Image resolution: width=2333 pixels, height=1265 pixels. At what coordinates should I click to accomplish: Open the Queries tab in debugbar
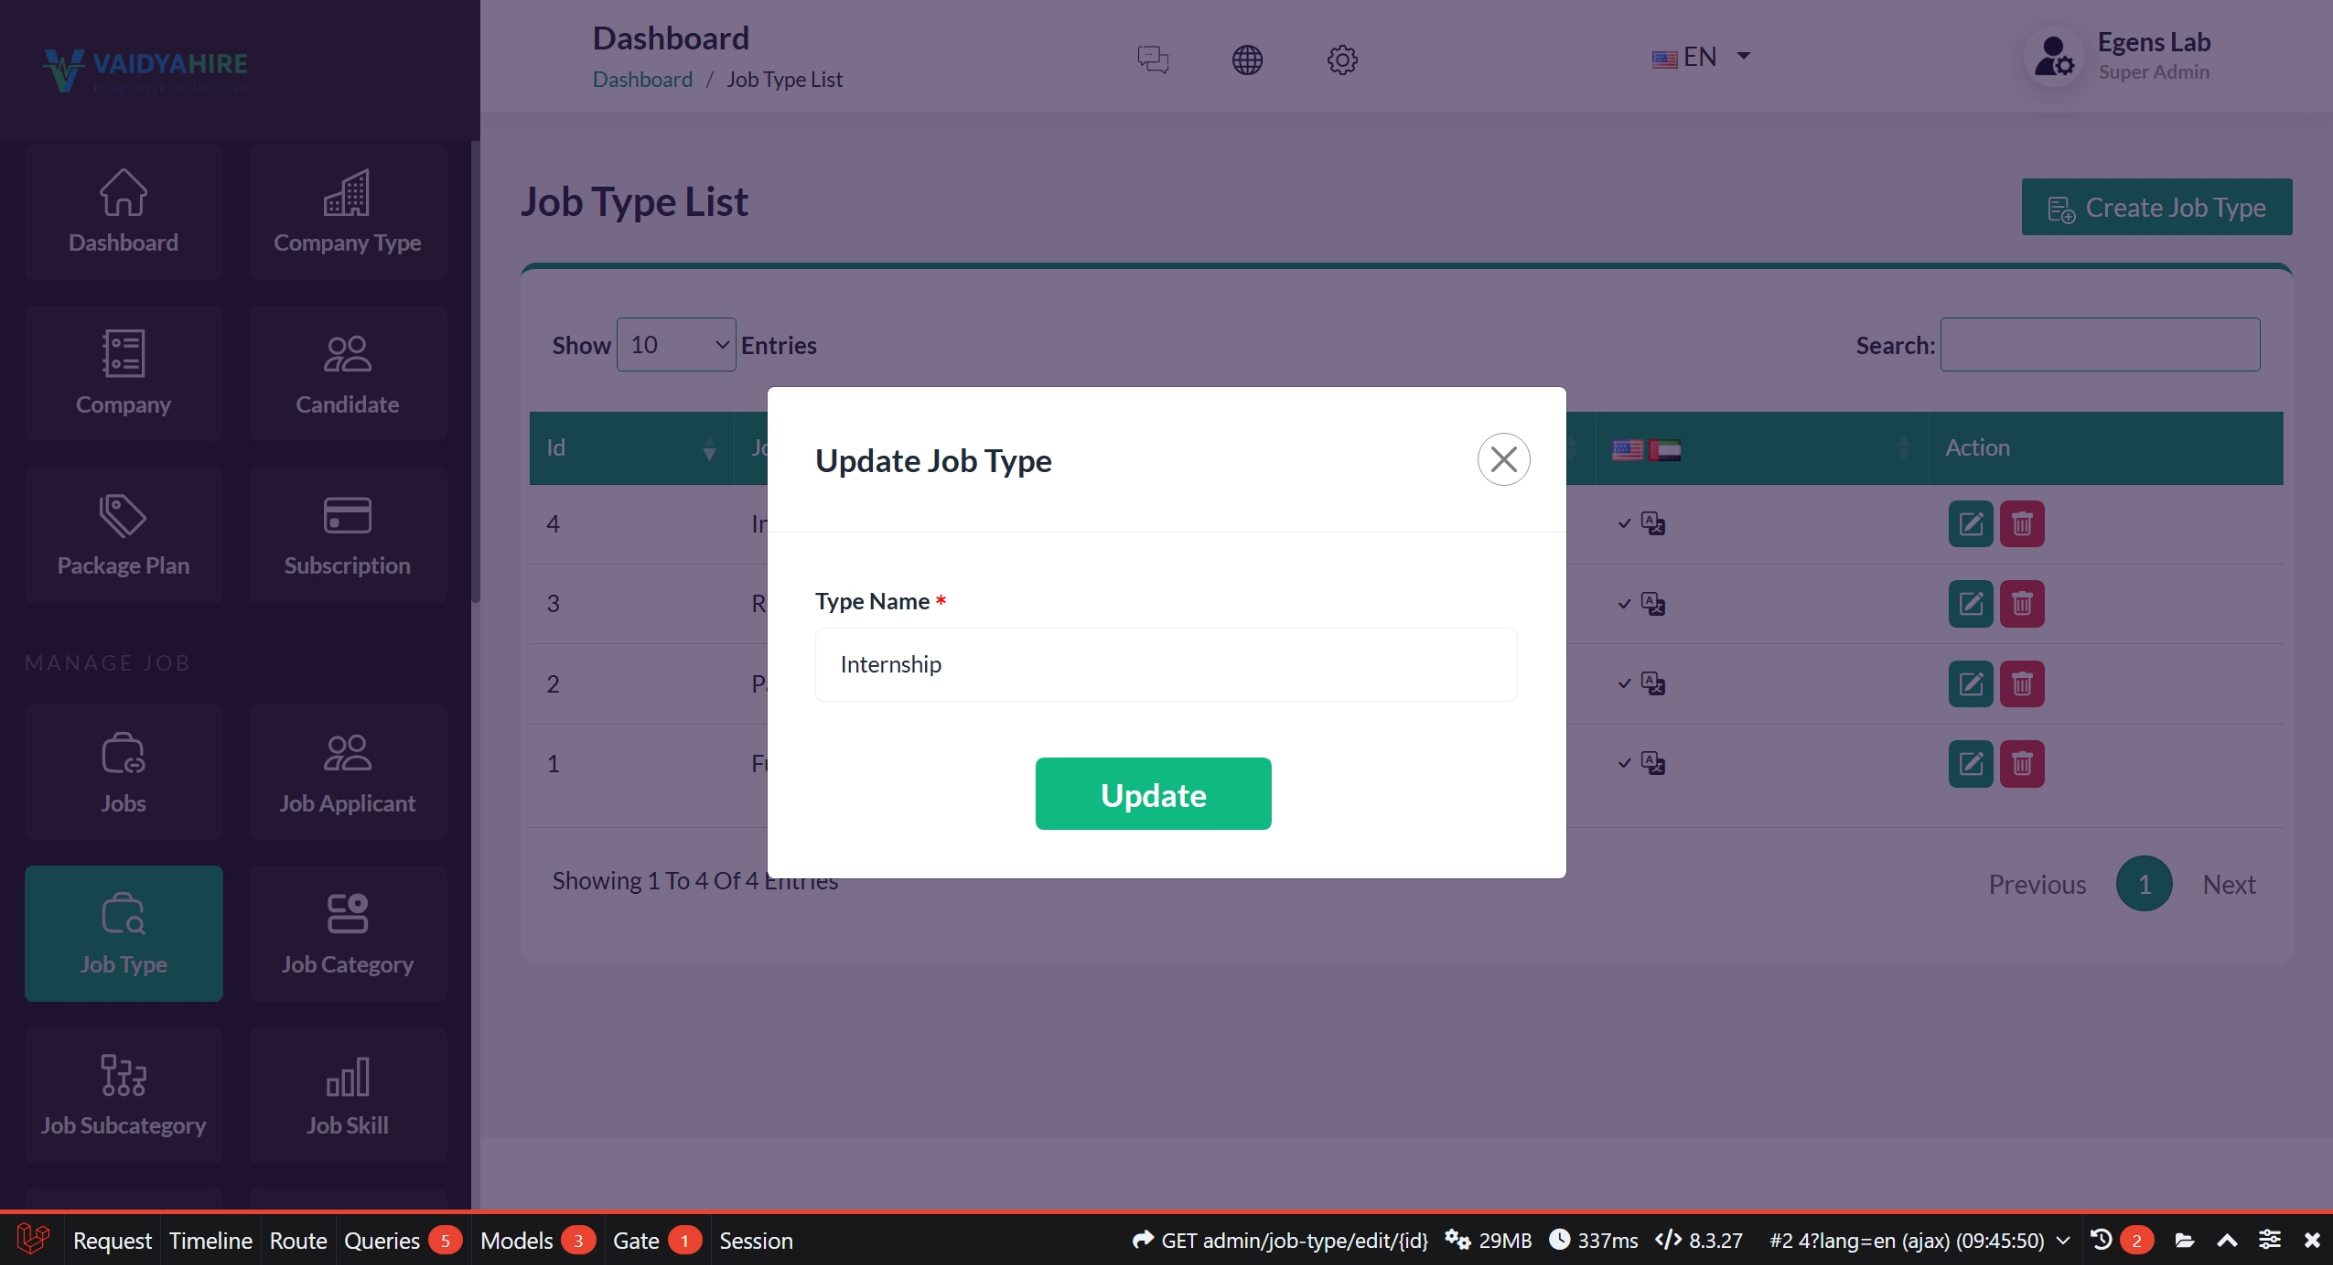[x=382, y=1241]
